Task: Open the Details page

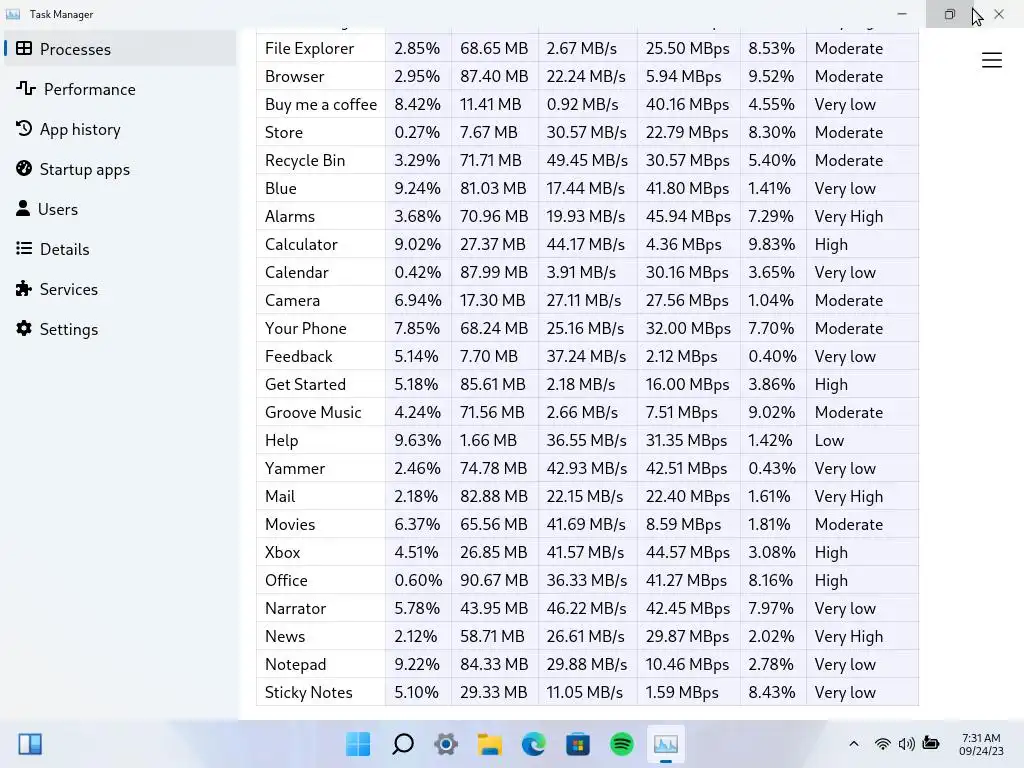Action: click(x=120, y=249)
